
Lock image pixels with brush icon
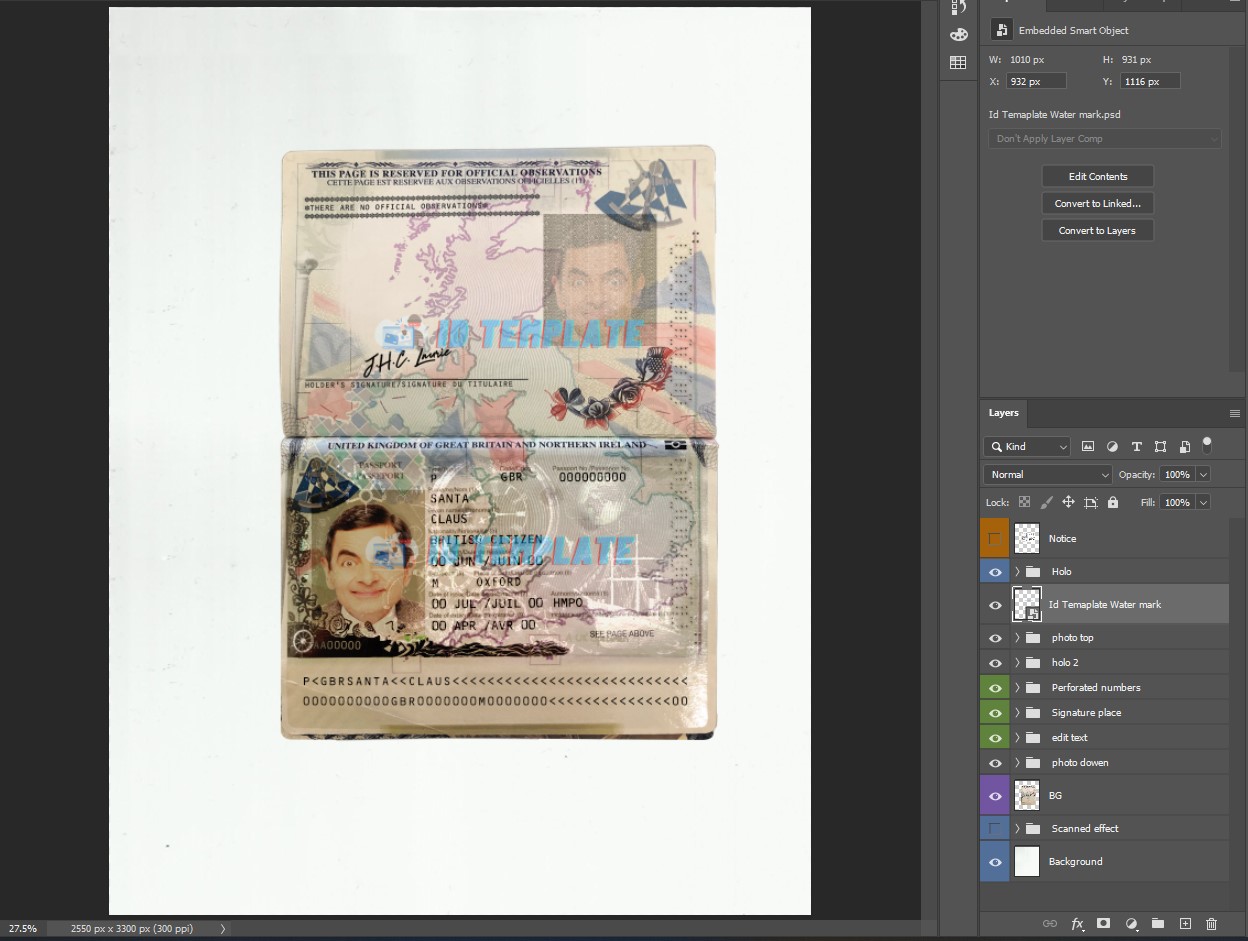point(1046,502)
